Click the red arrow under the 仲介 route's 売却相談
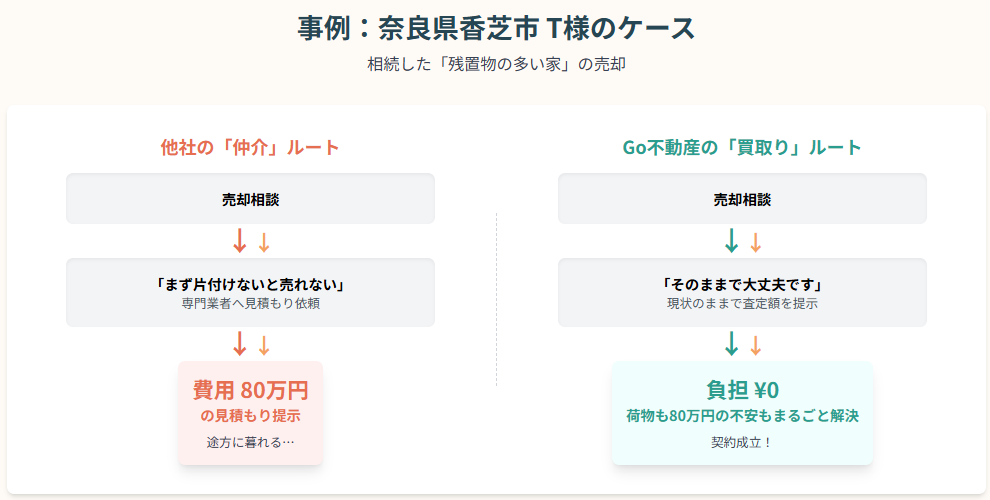The height and width of the screenshot is (500, 990). [x=239, y=241]
